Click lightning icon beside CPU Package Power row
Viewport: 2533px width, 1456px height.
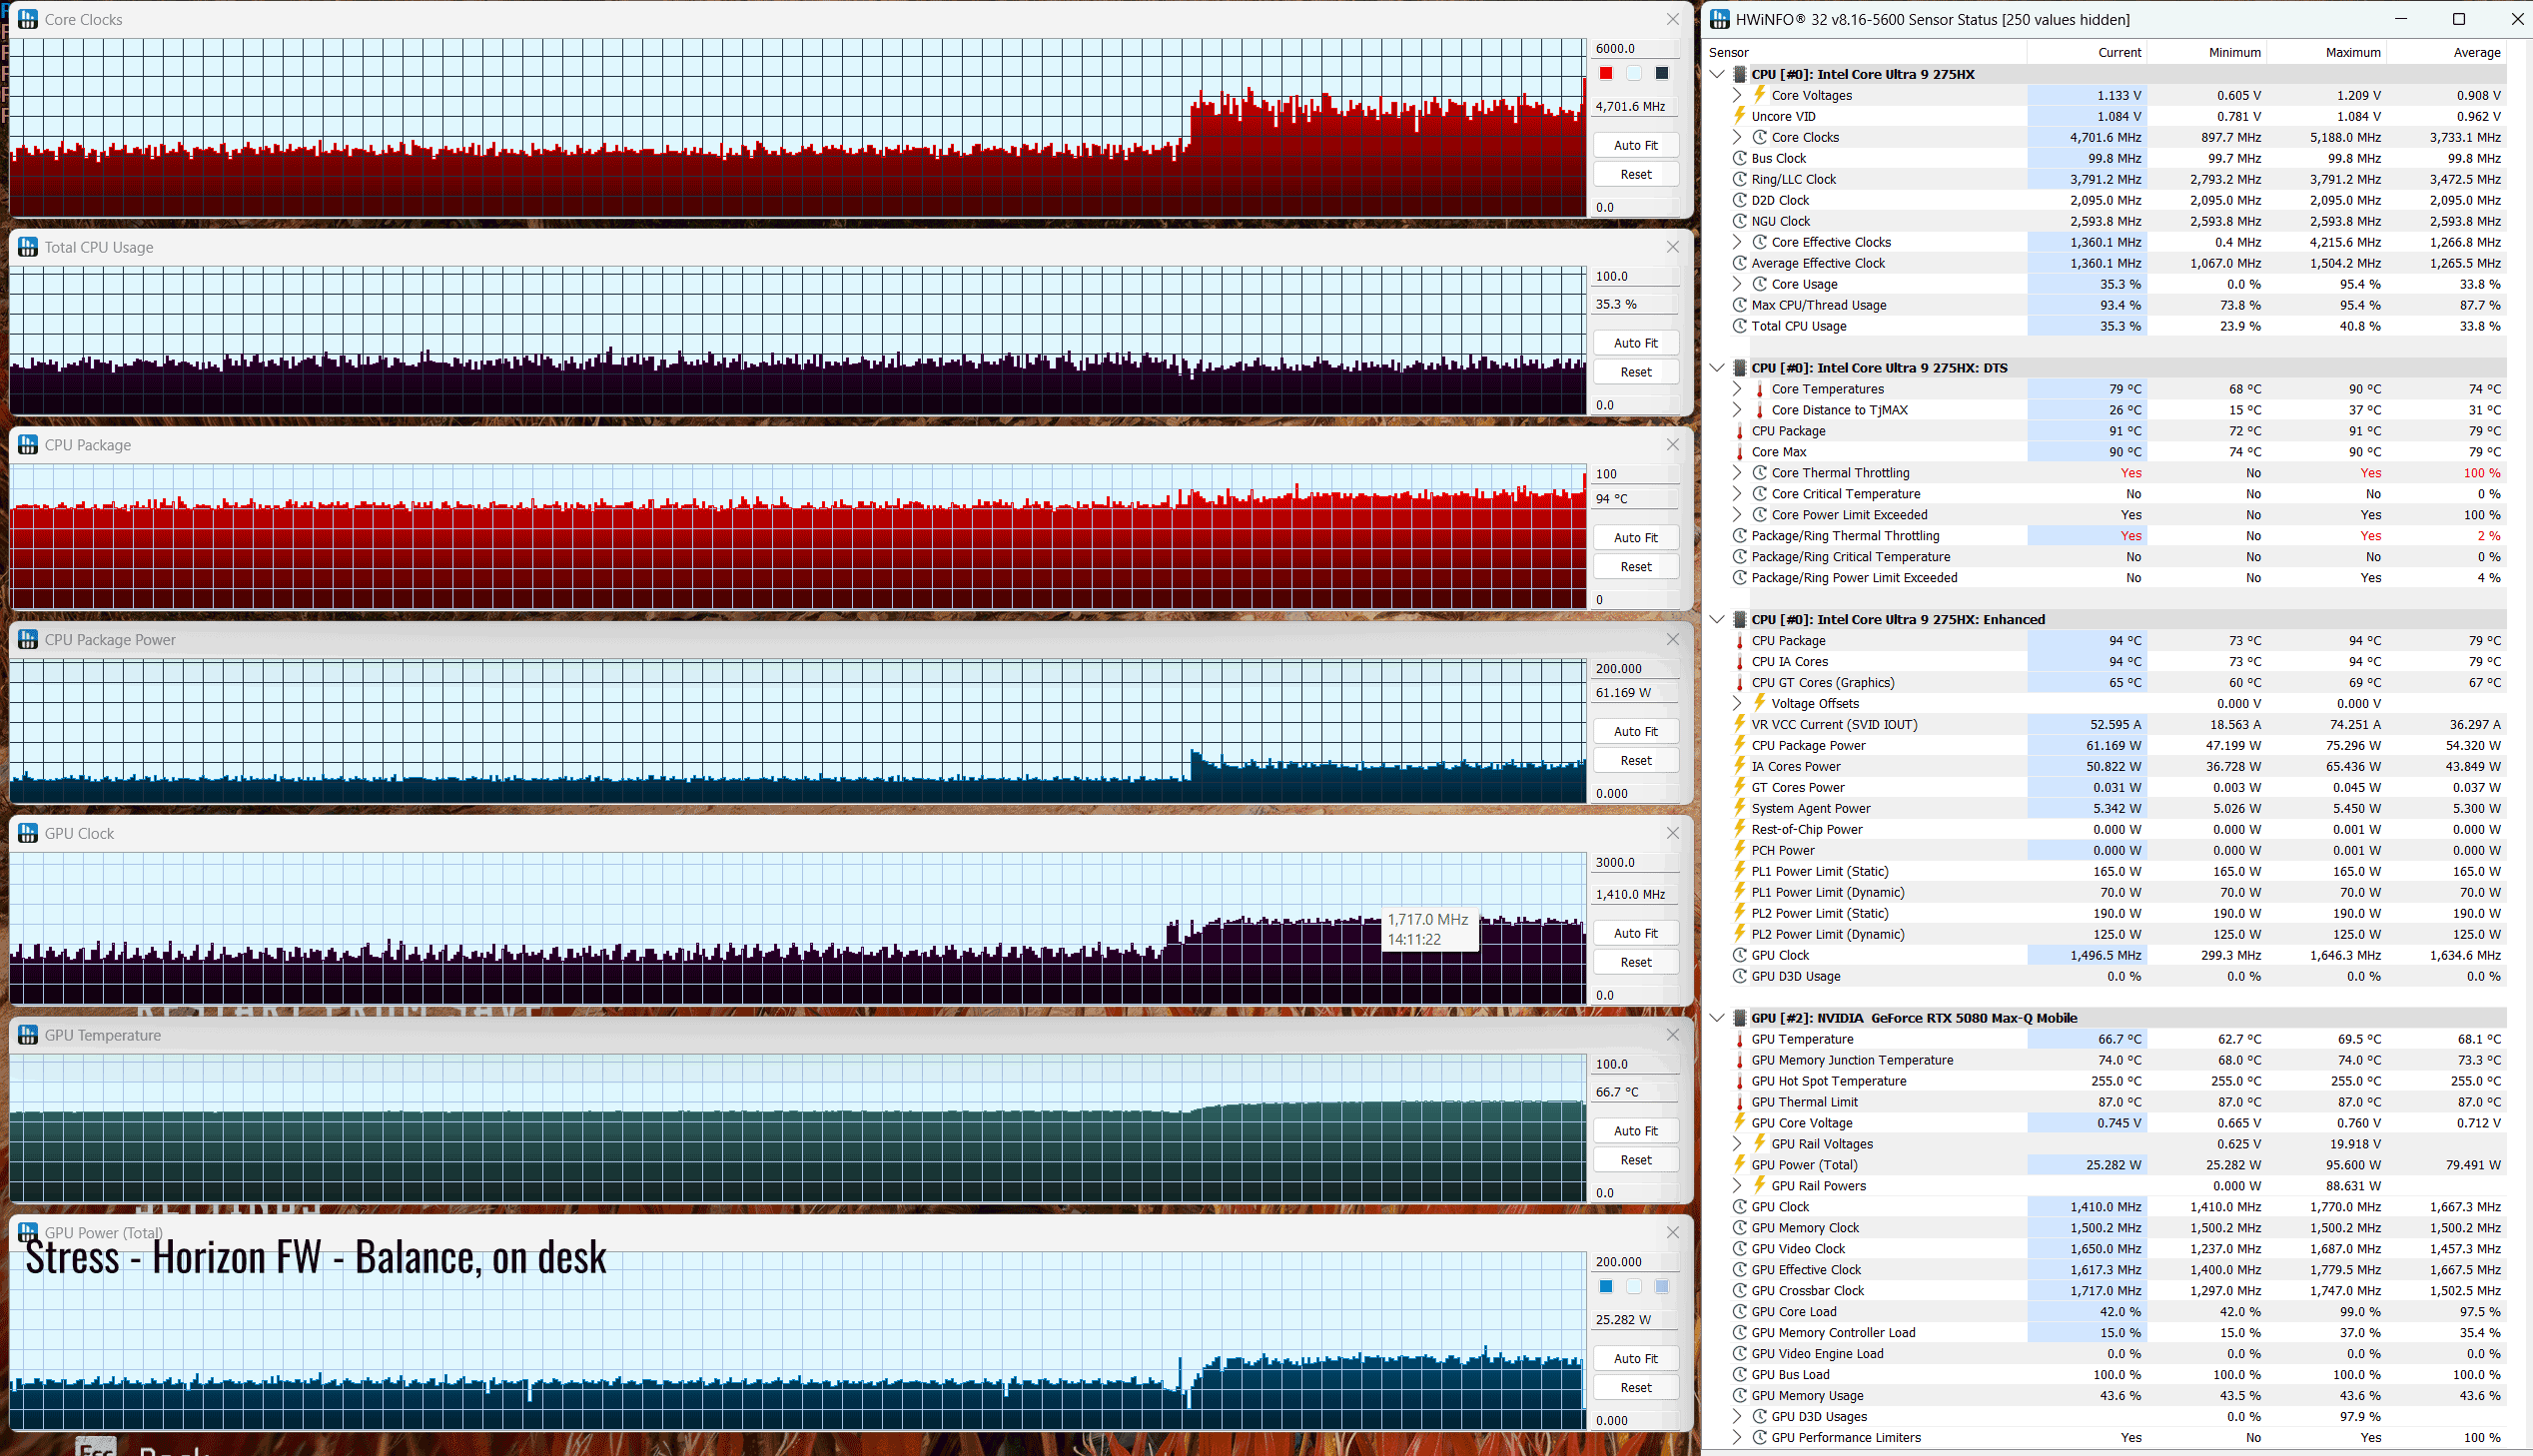click(x=1740, y=745)
